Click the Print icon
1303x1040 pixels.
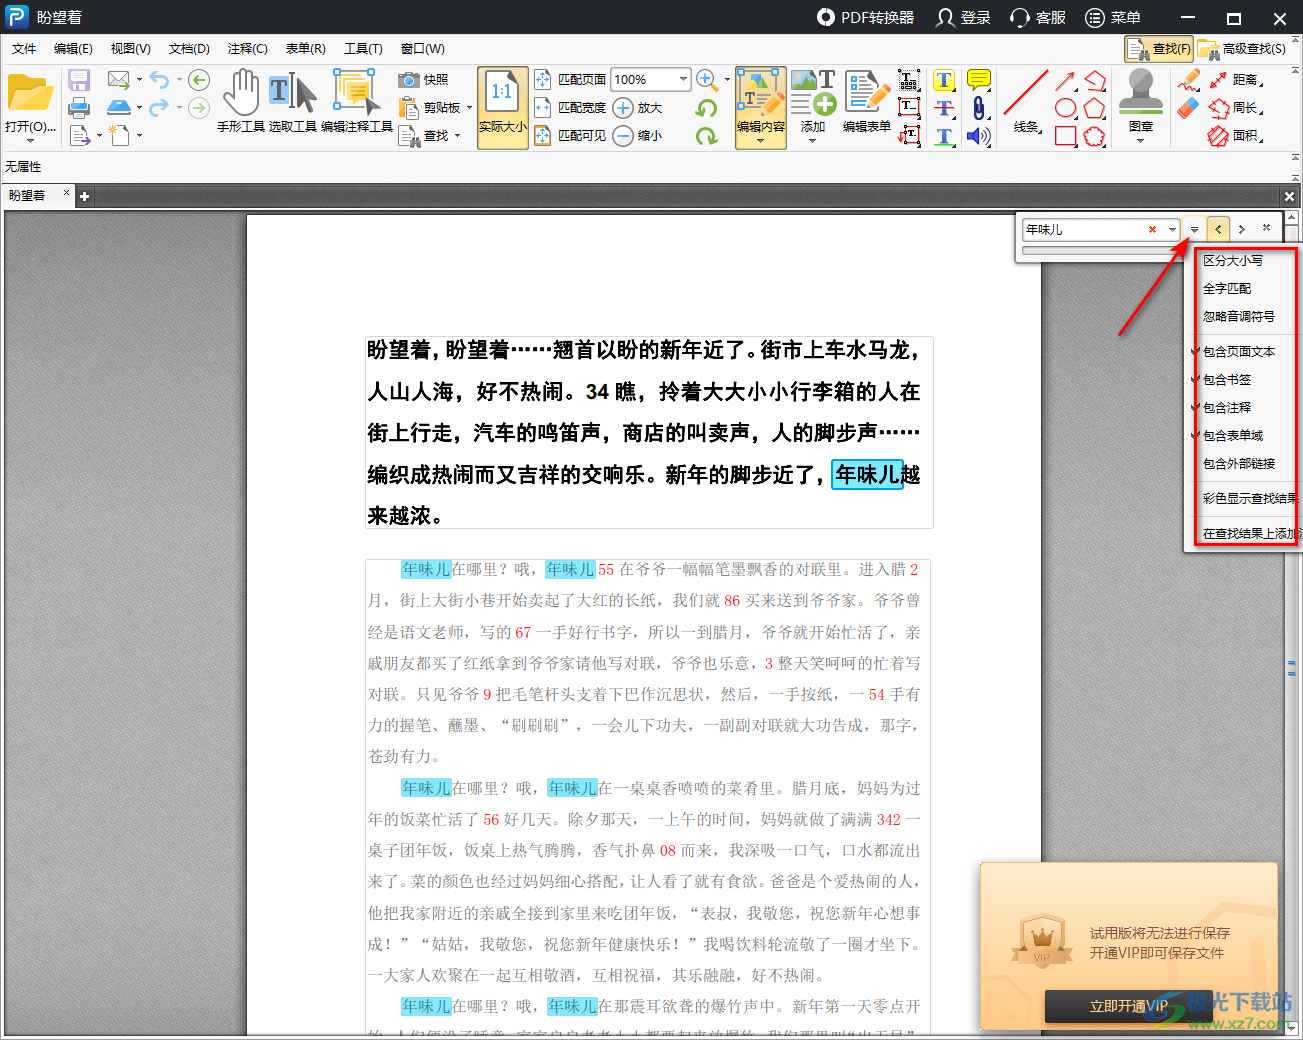79,107
